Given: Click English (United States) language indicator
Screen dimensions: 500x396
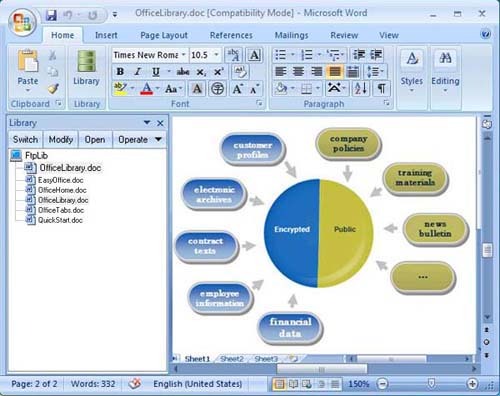Looking at the screenshot, I should (197, 384).
